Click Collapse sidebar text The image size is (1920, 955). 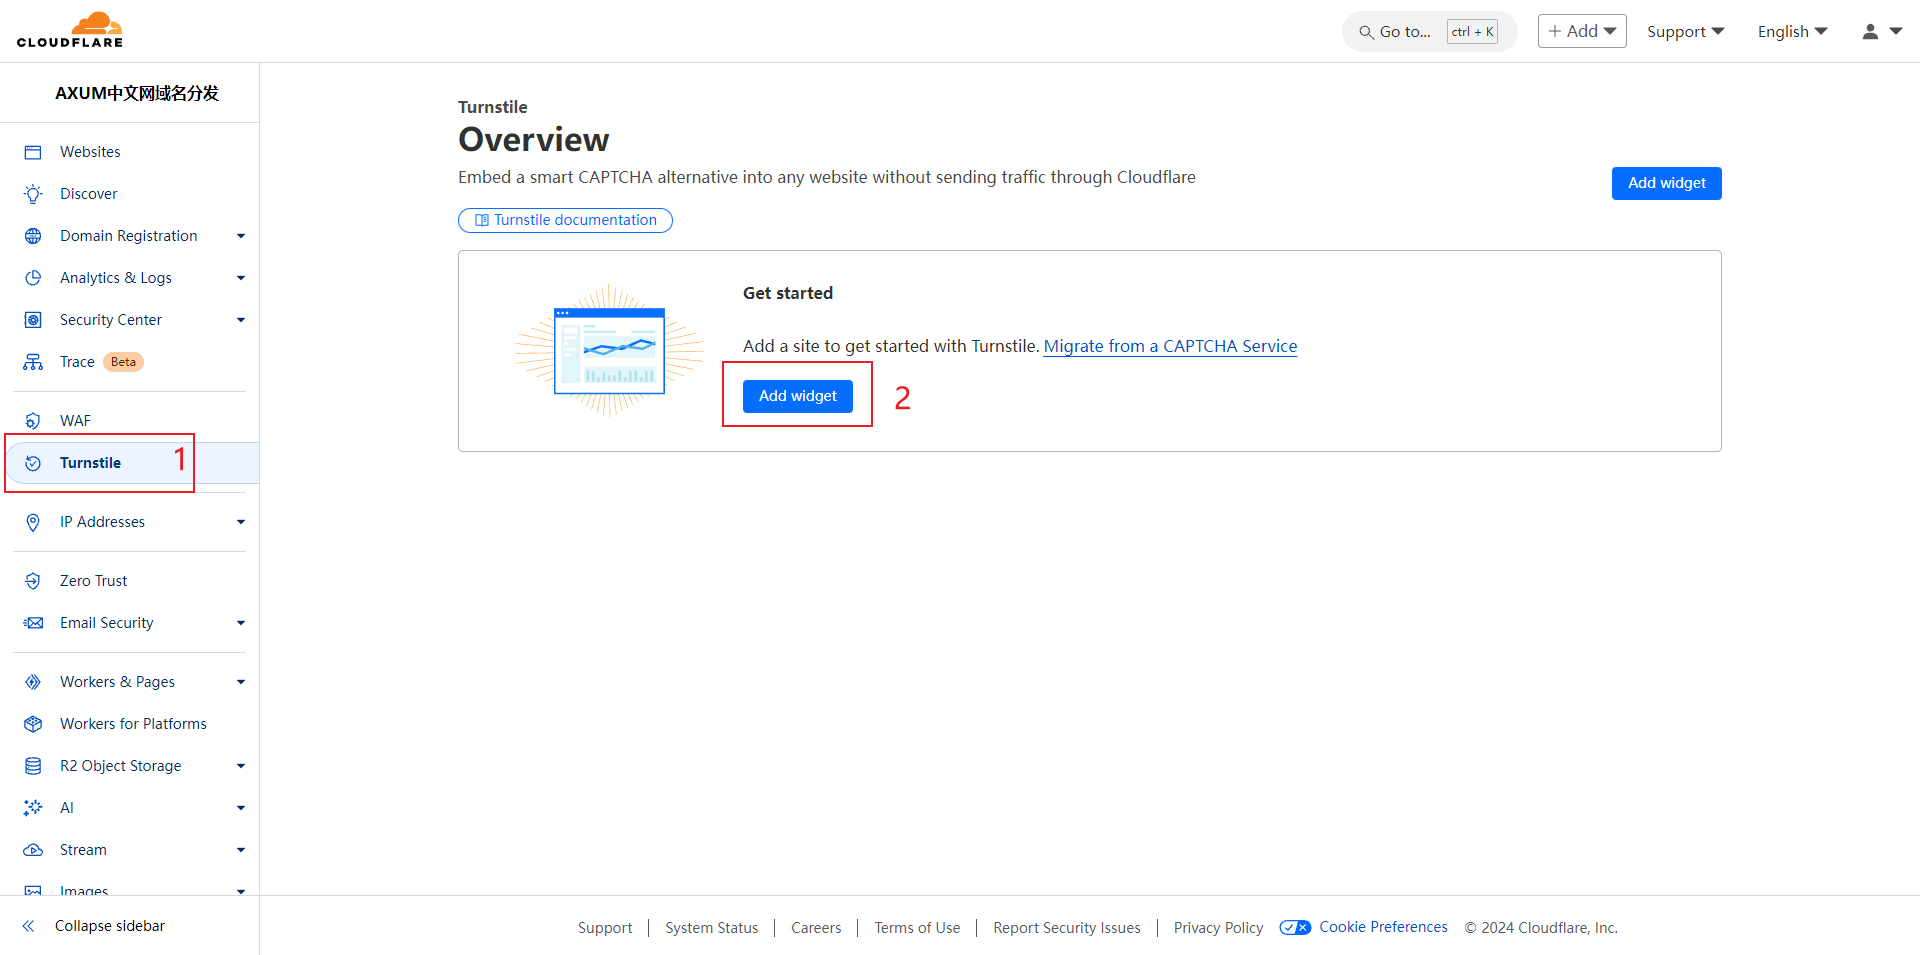110,926
